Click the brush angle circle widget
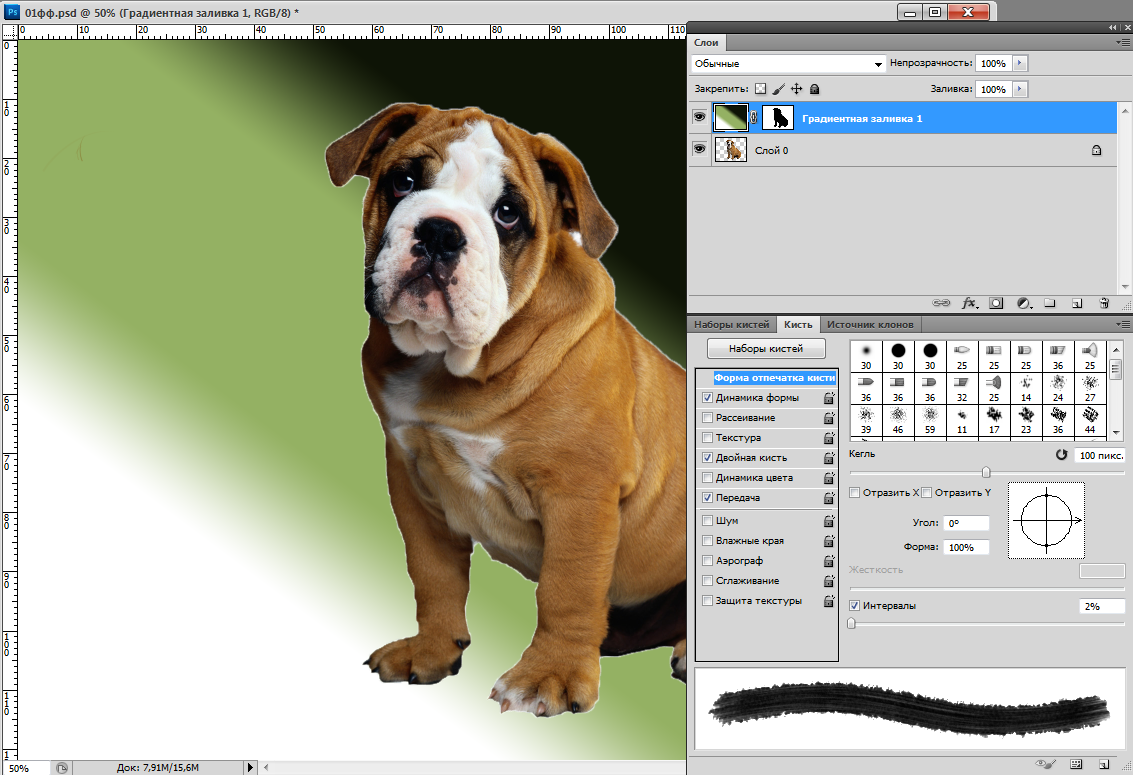 click(1046, 520)
